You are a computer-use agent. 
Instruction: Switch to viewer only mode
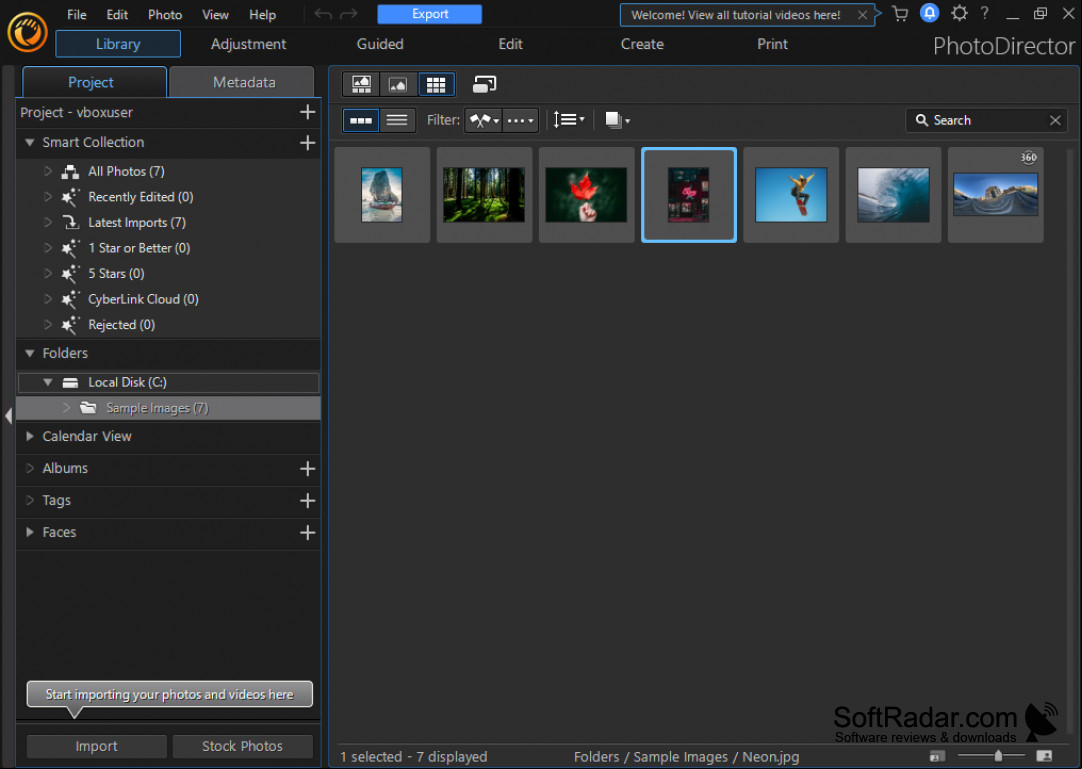[x=398, y=84]
